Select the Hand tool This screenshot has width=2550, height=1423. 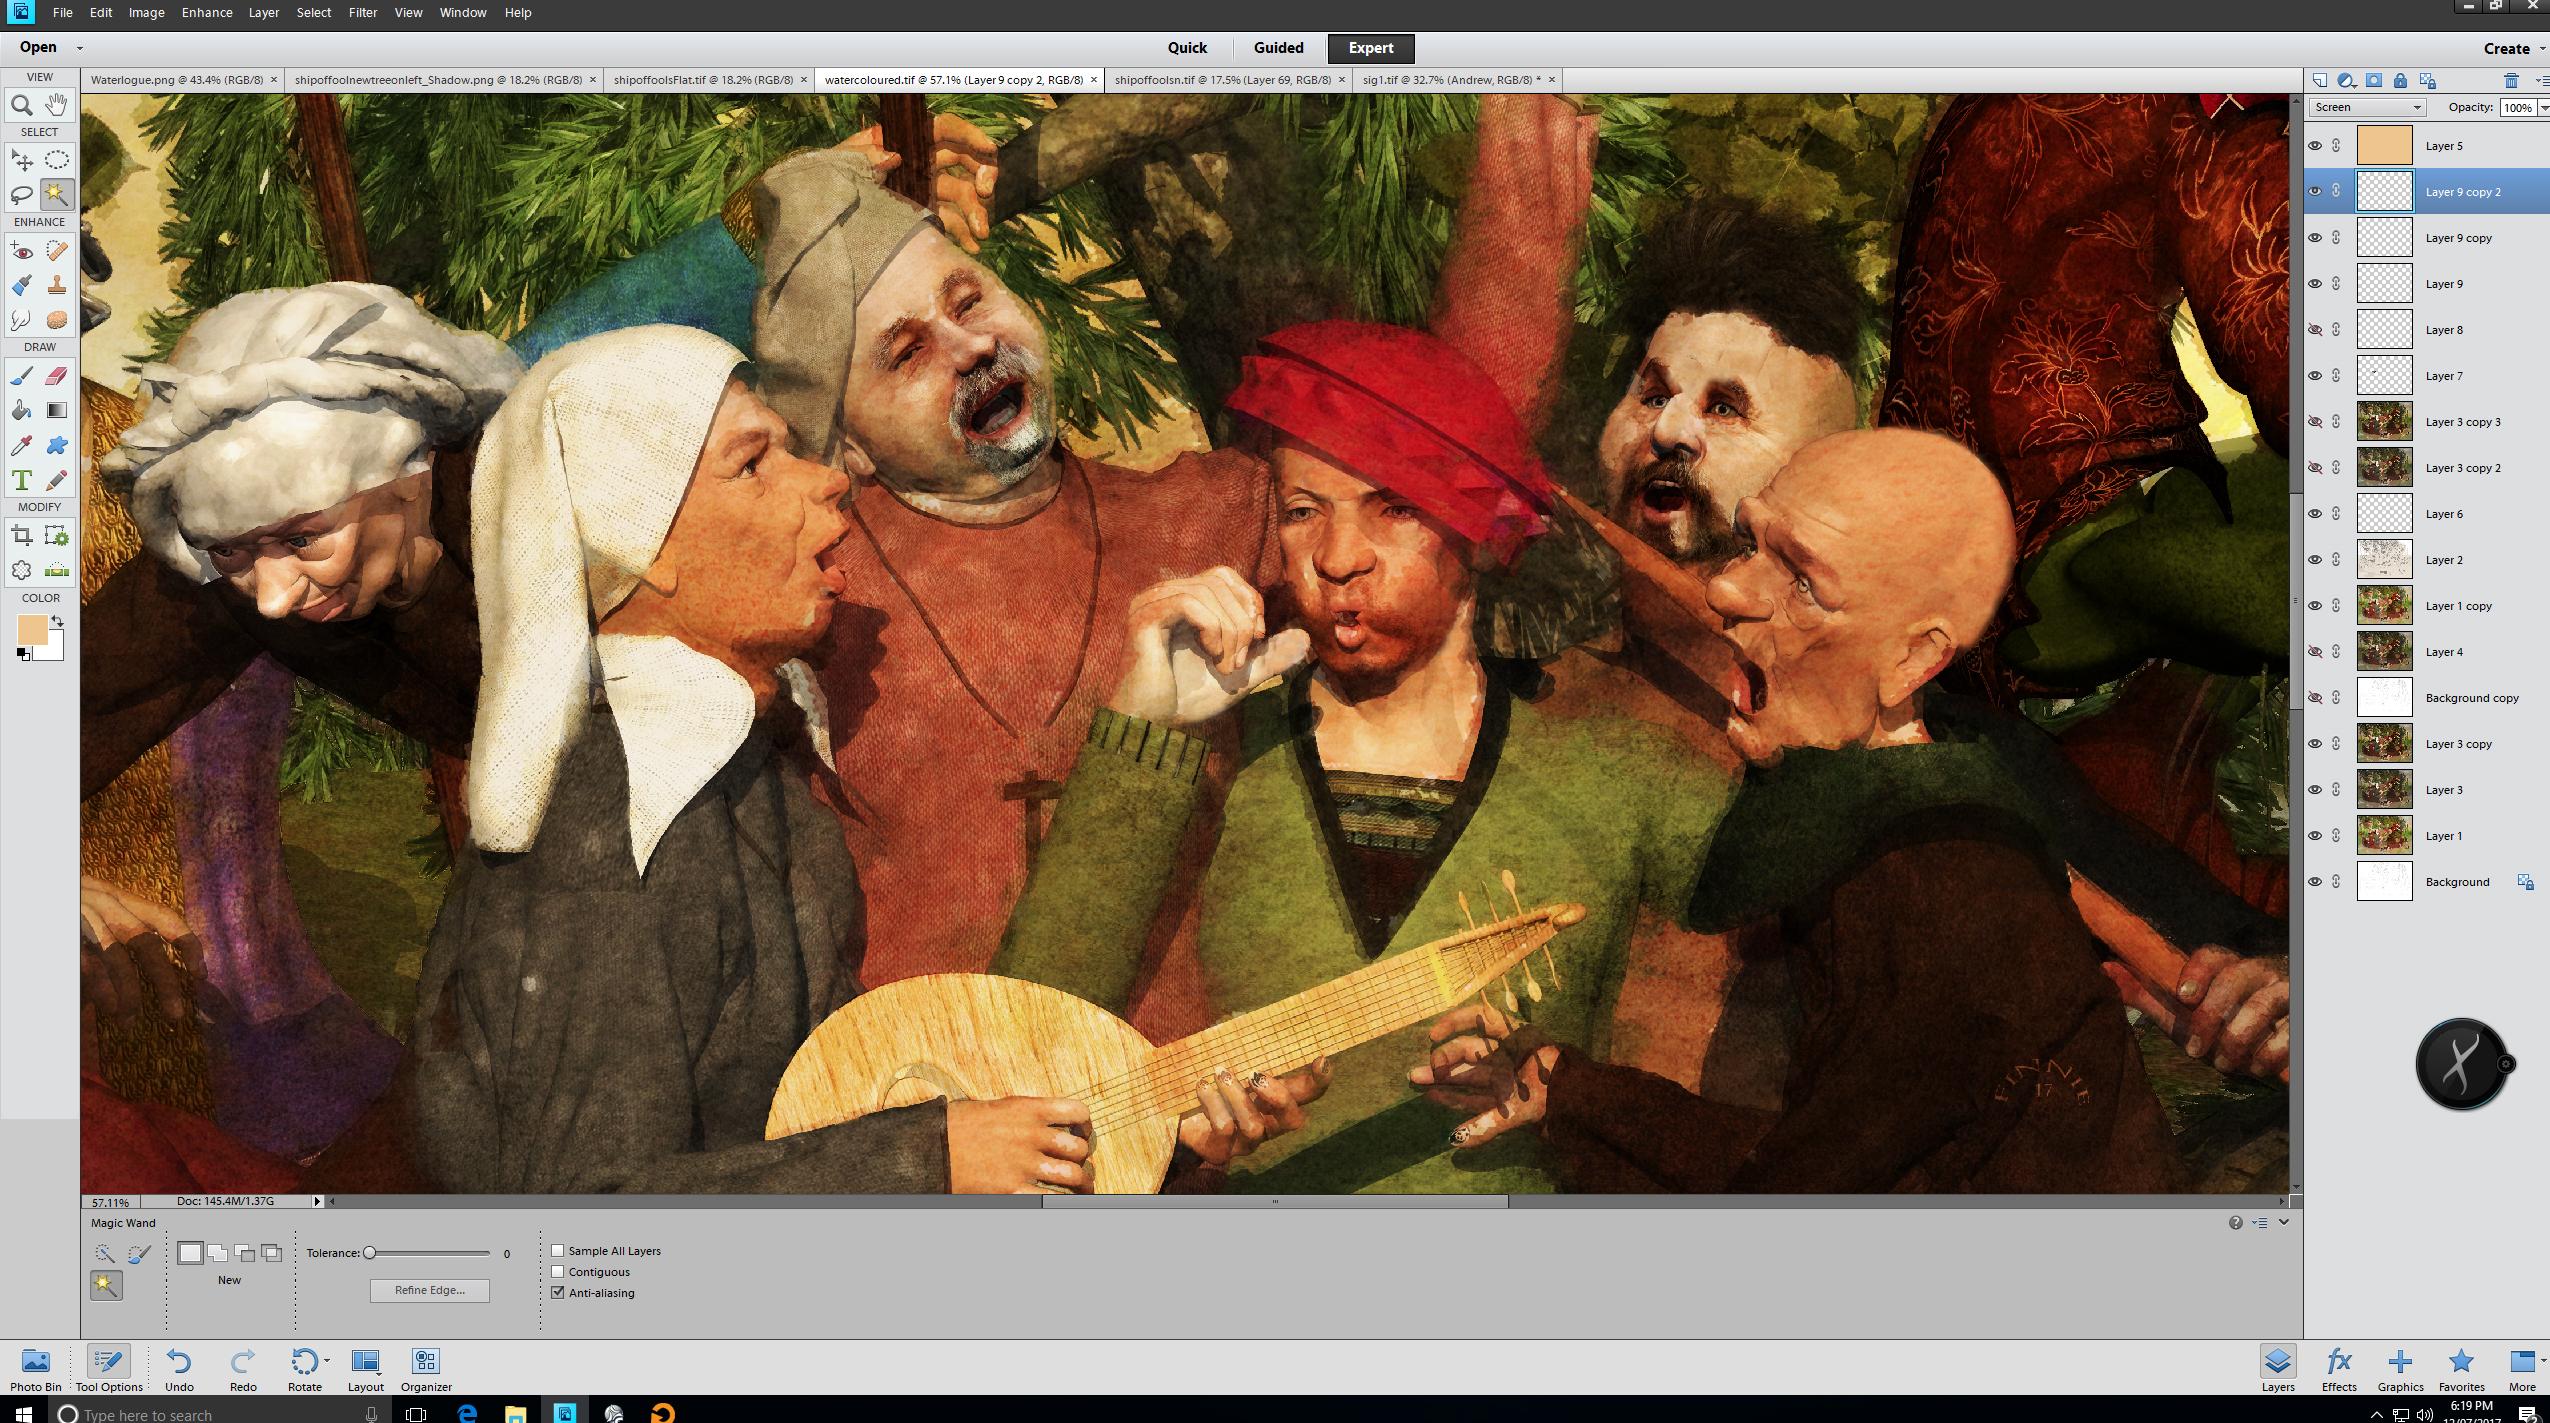[57, 104]
